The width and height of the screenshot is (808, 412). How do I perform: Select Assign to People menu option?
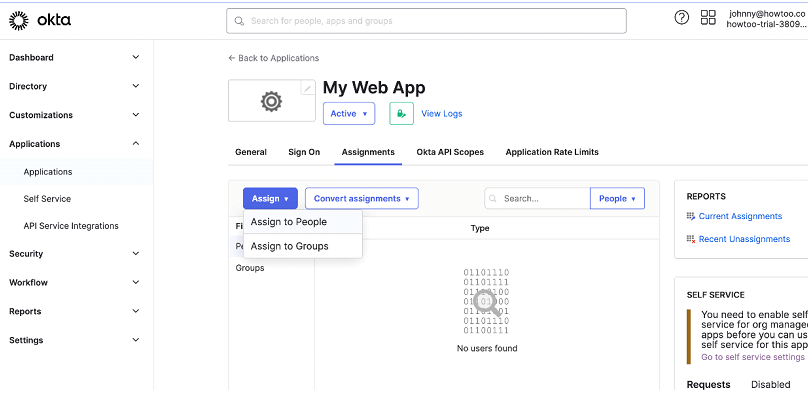289,222
